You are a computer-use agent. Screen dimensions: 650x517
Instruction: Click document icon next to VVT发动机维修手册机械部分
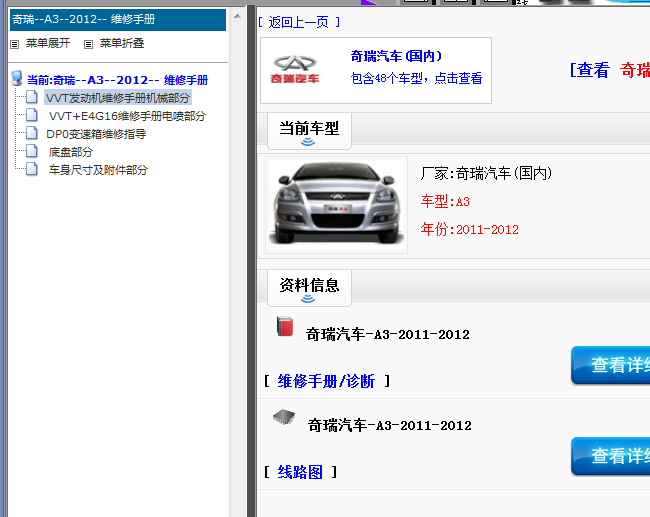click(x=32, y=97)
